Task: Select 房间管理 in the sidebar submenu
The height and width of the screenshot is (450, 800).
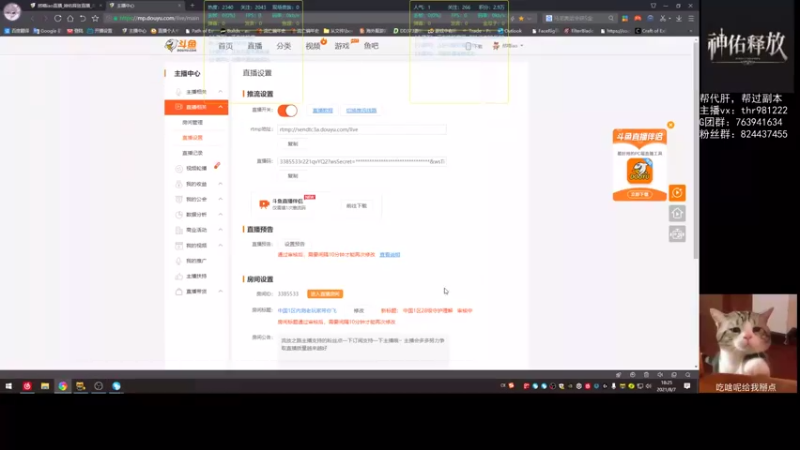Action: click(192, 122)
